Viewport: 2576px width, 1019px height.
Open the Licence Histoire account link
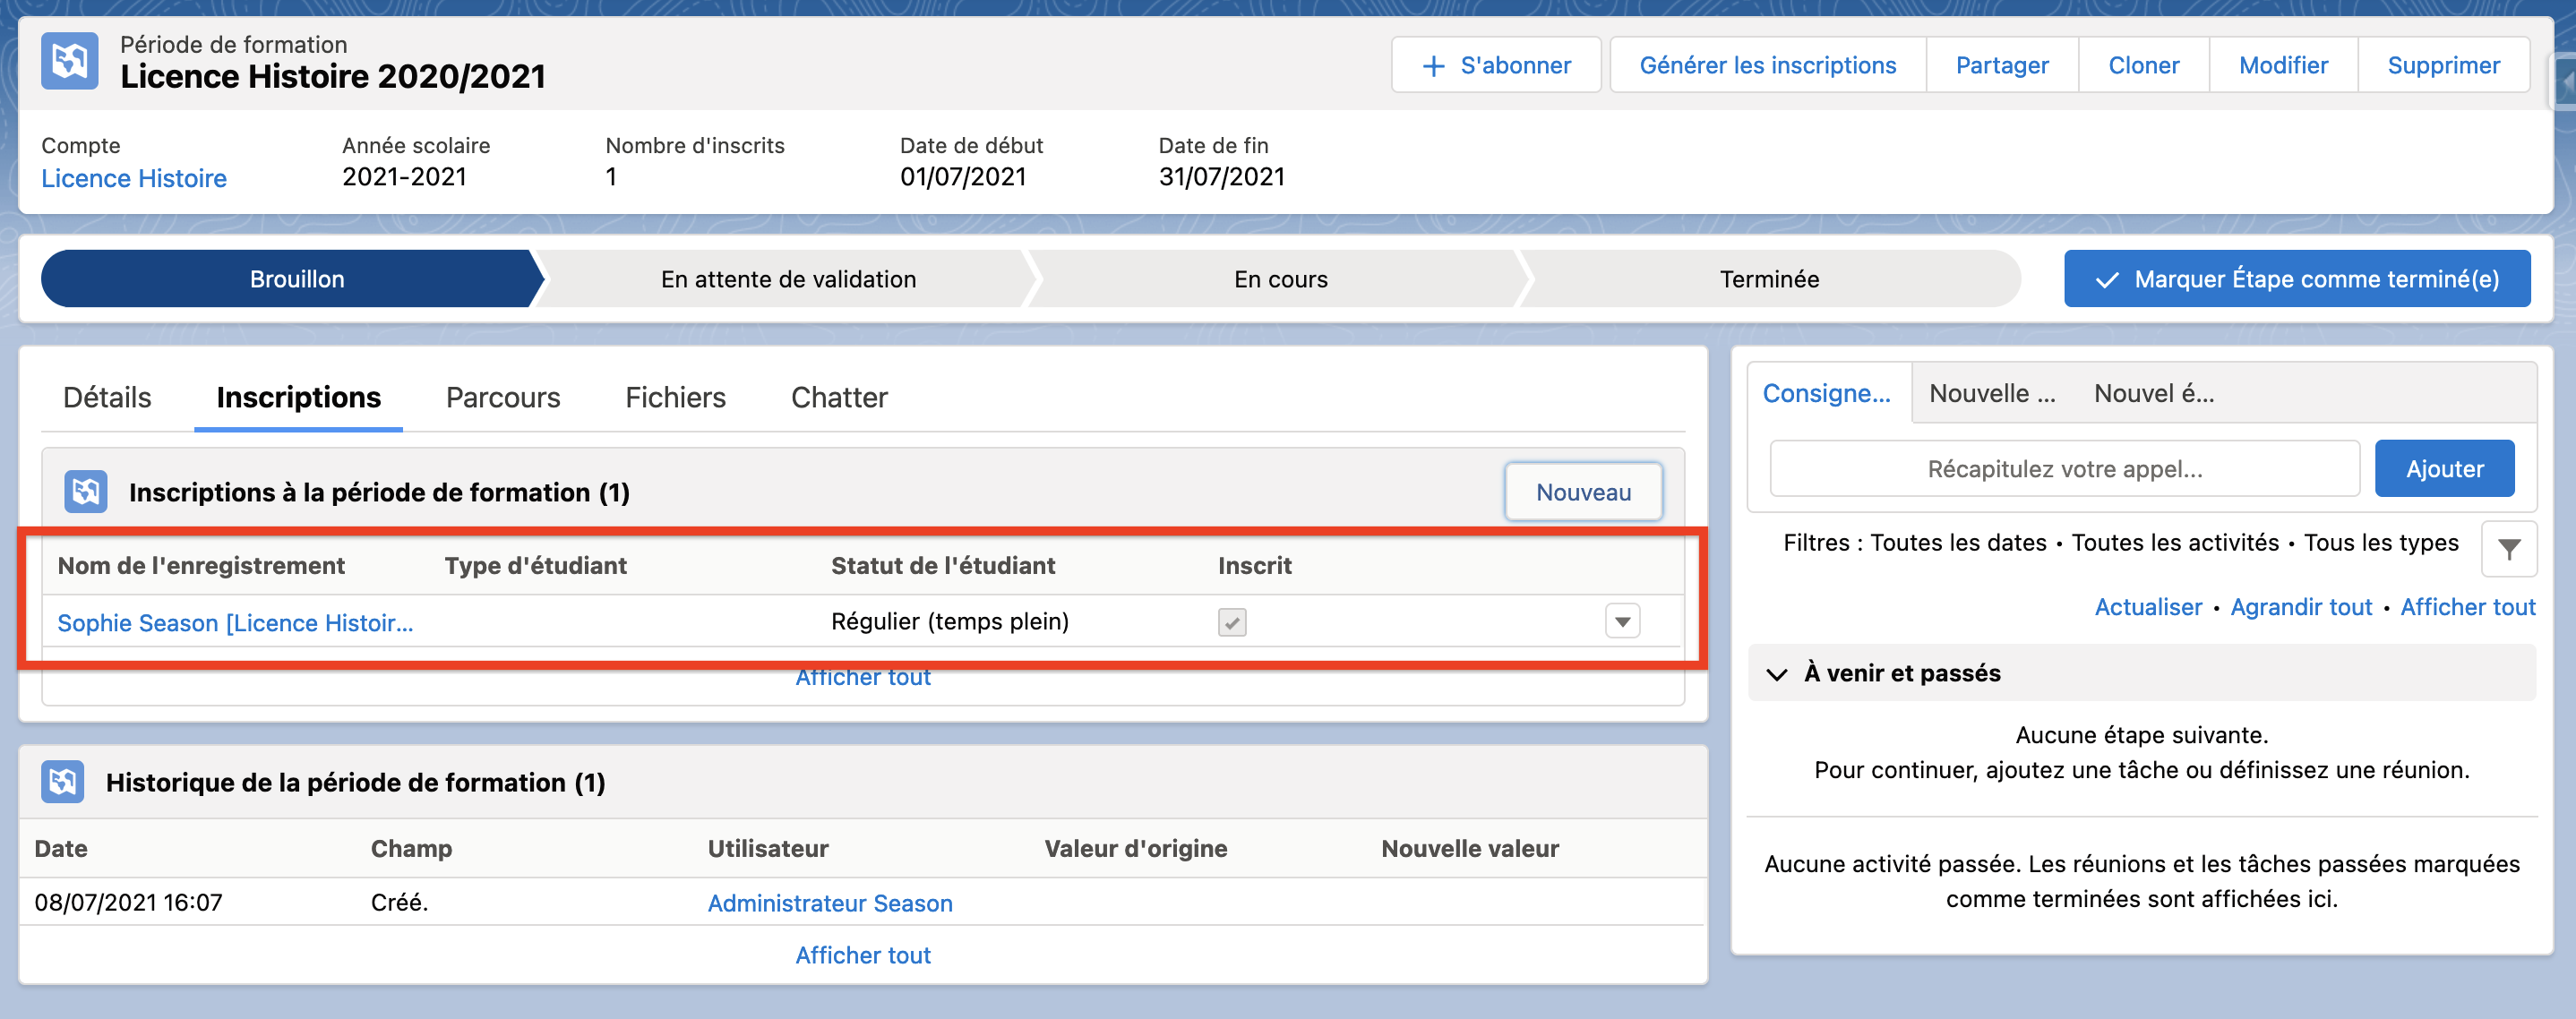(134, 178)
